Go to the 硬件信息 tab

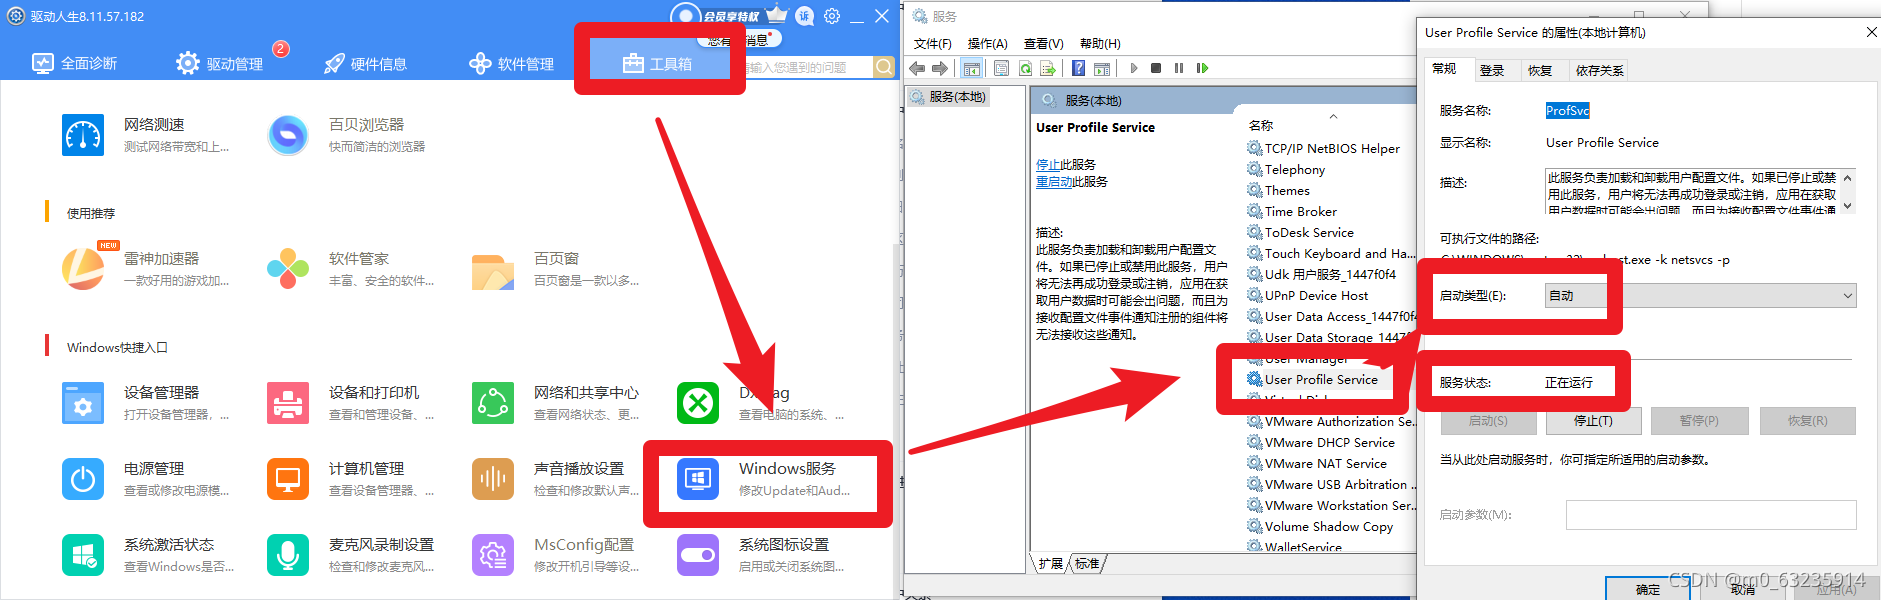pos(365,64)
